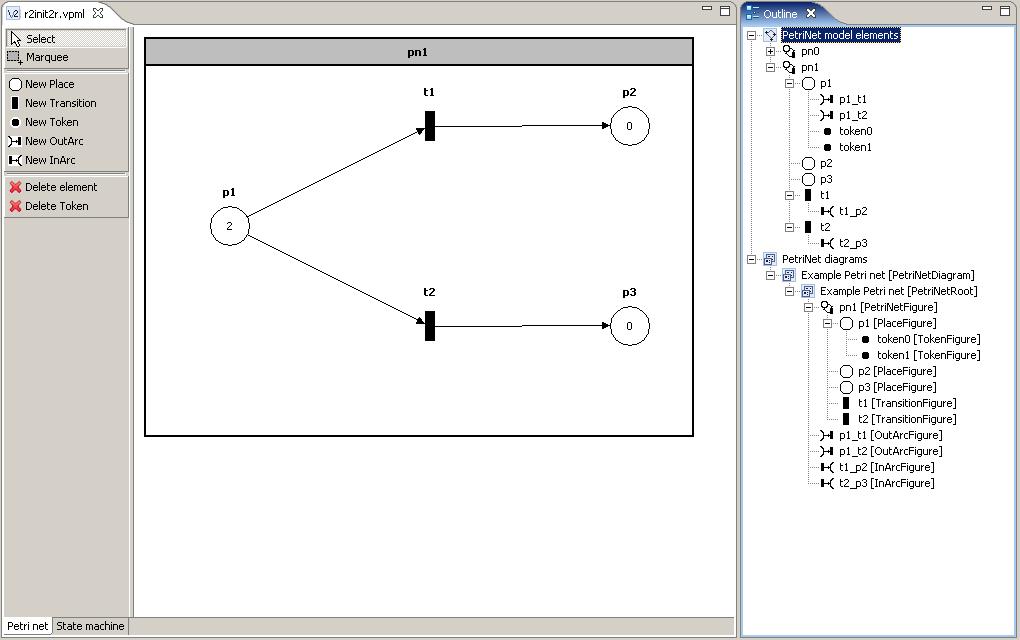Select t2_p3 [InArcFigure] item
This screenshot has height=640, width=1020.
[886, 483]
